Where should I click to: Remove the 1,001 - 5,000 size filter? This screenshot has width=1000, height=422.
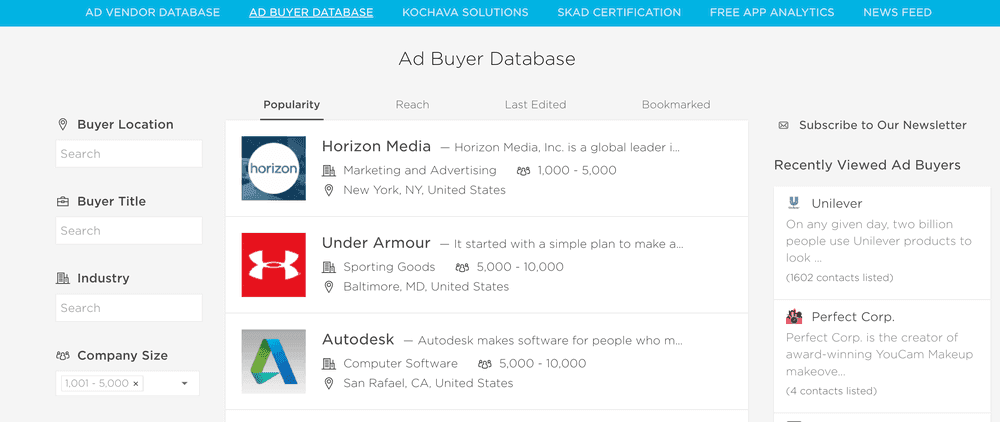(135, 384)
